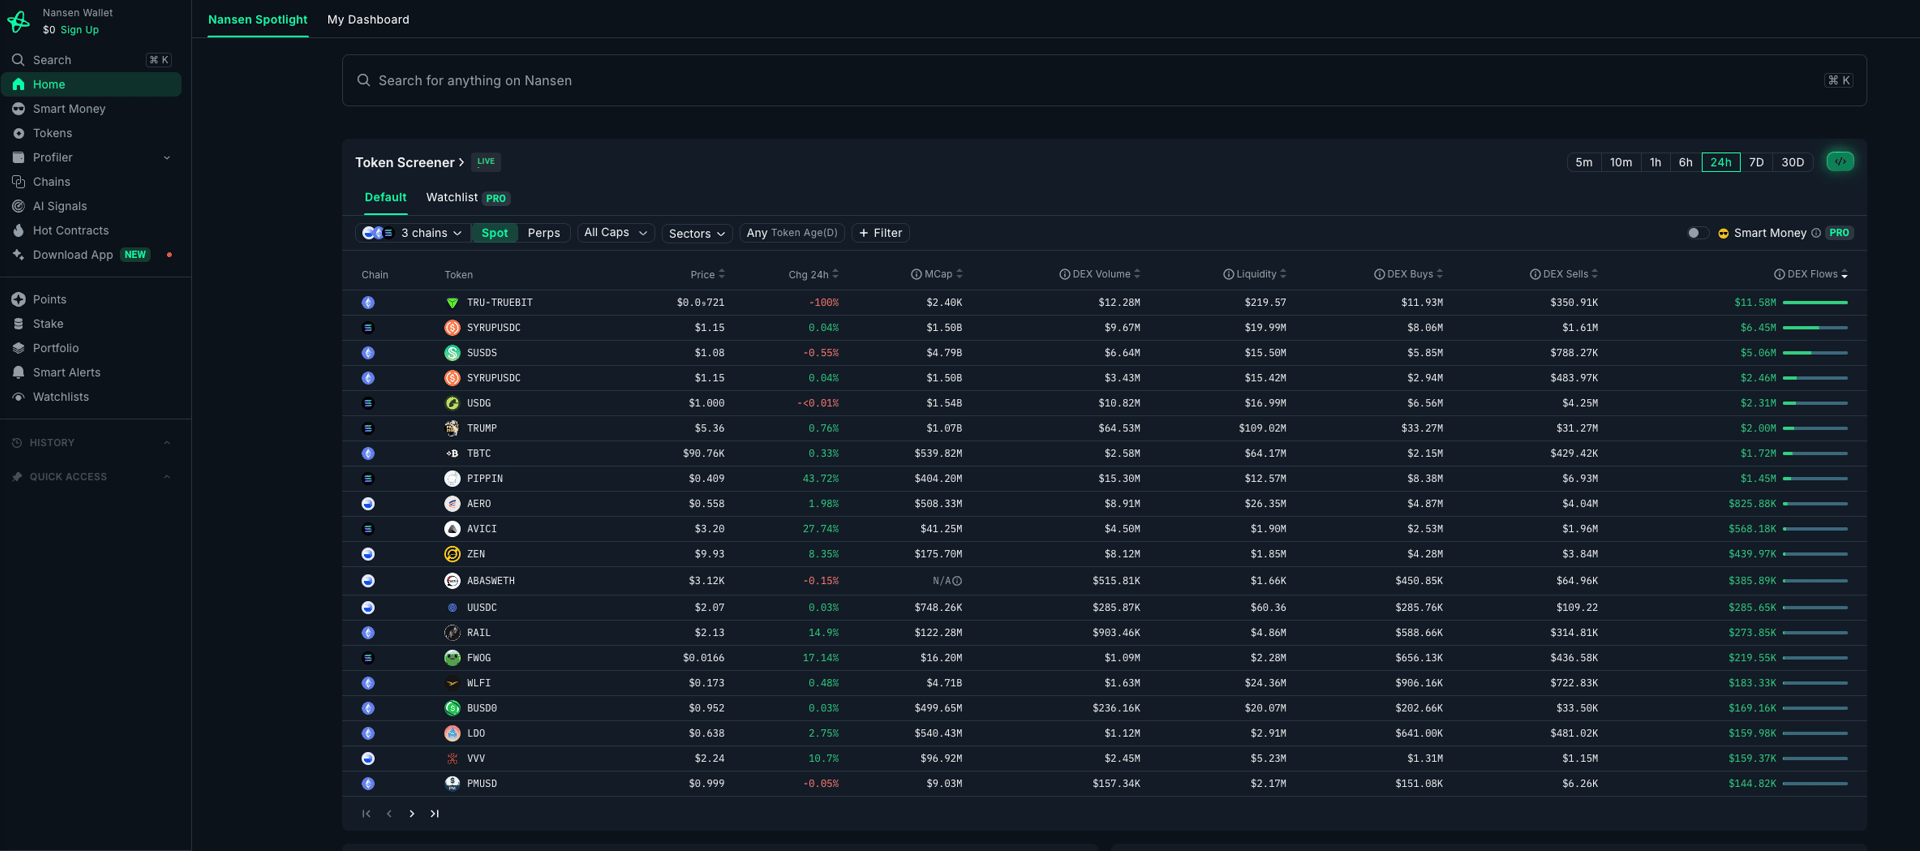
Task: Select the Perps market toggle
Action: [x=544, y=233]
